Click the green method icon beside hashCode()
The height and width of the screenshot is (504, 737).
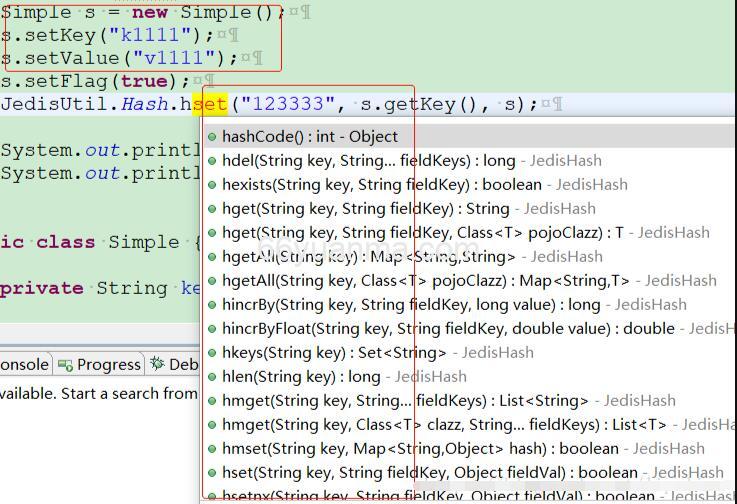pyautogui.click(x=212, y=137)
